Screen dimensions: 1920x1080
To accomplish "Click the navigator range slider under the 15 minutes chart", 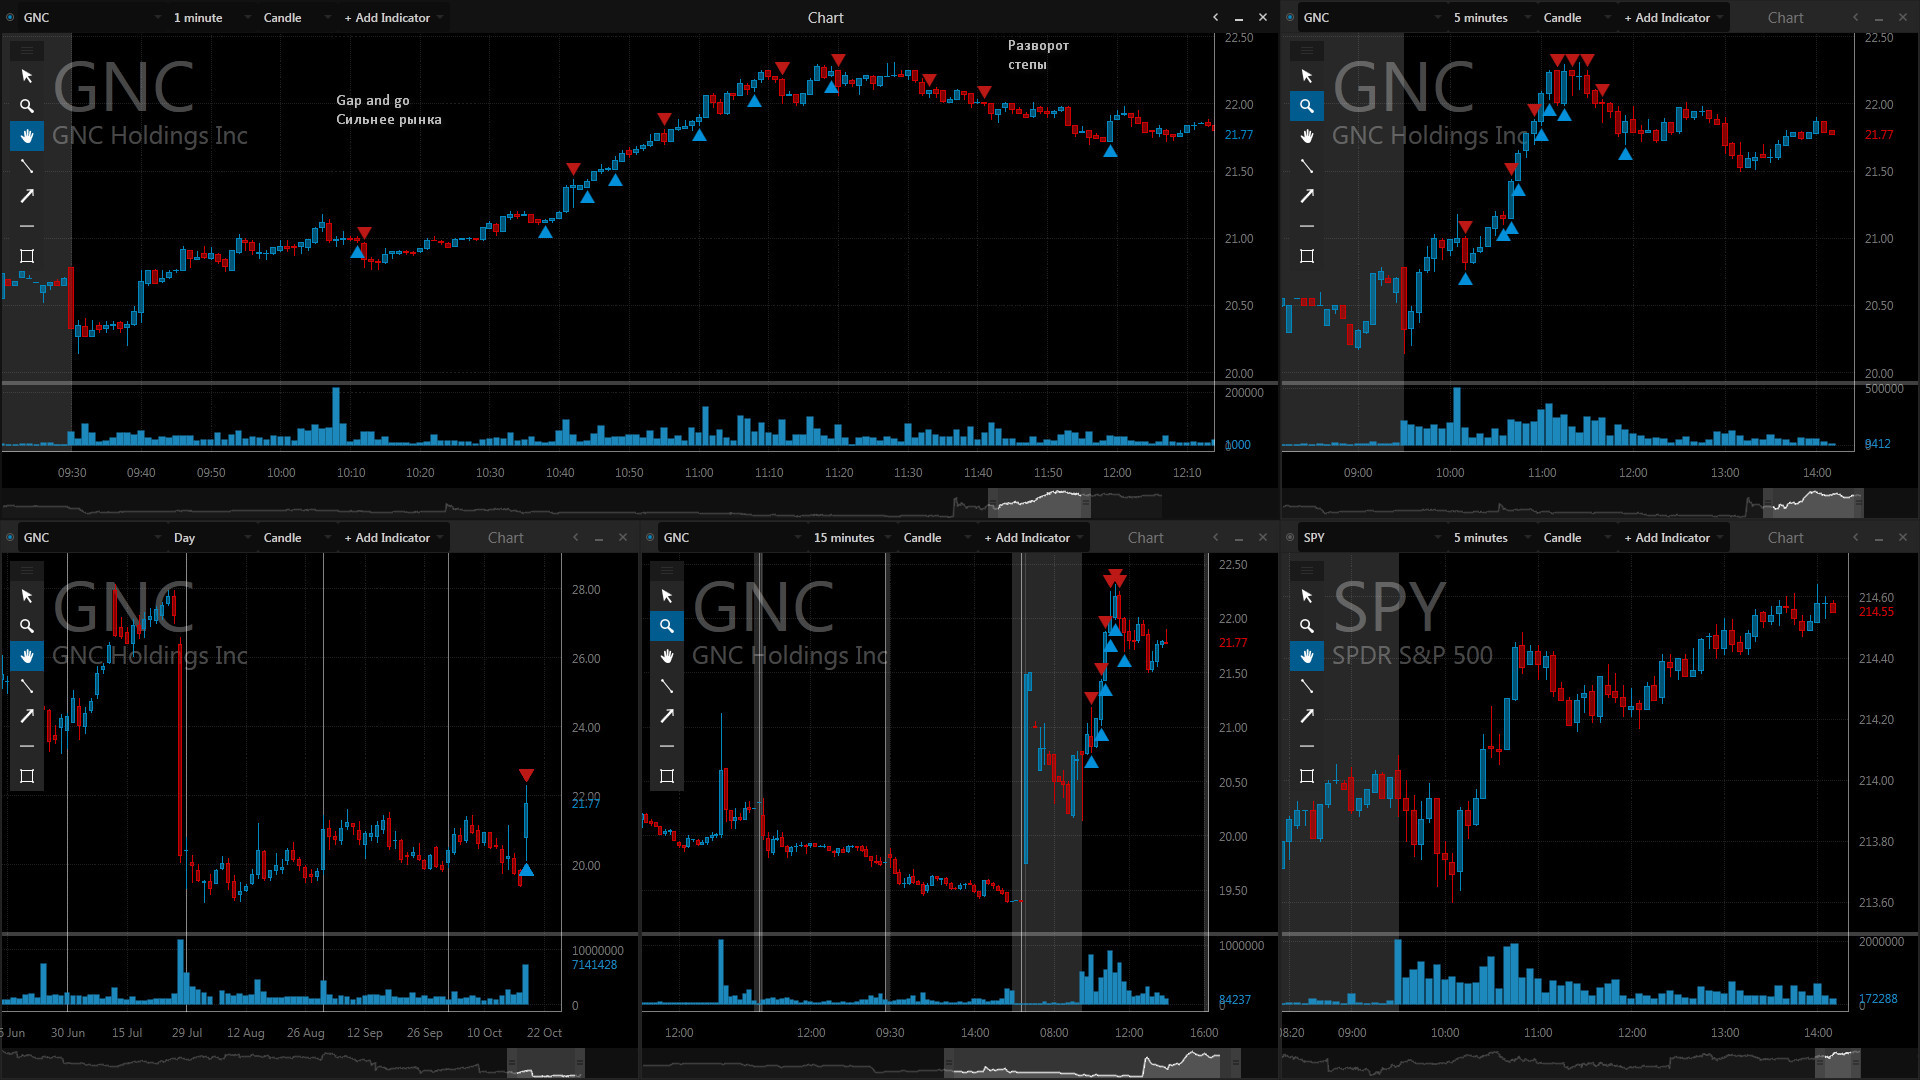I will 1093,1063.
